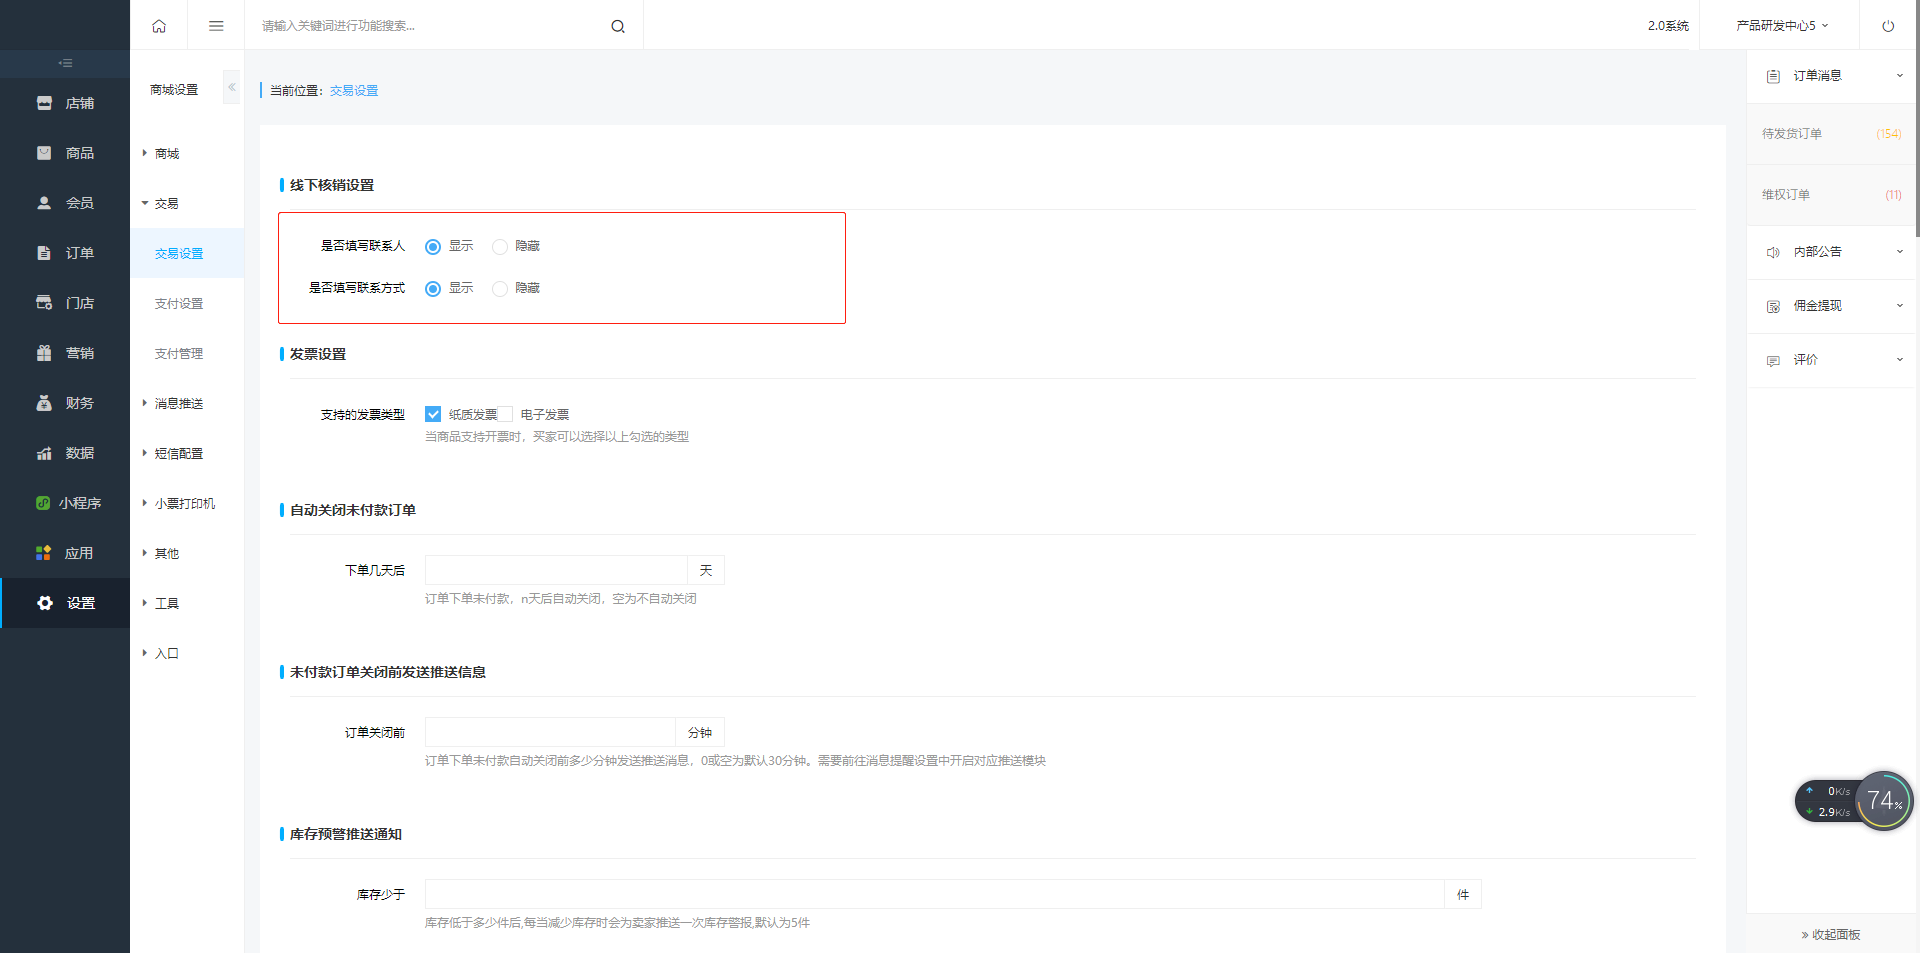Screen dimensions: 1920x953
Task: Open 维权订单 (11) entry
Action: pos(1831,195)
